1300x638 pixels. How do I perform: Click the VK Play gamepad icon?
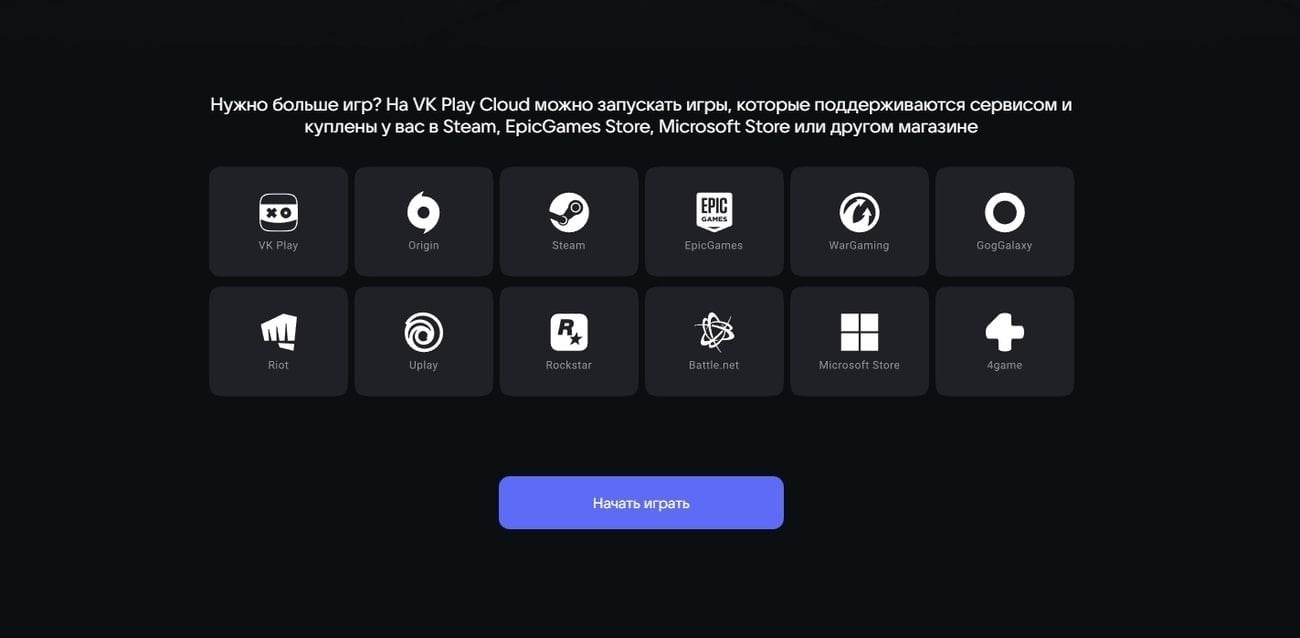click(278, 212)
